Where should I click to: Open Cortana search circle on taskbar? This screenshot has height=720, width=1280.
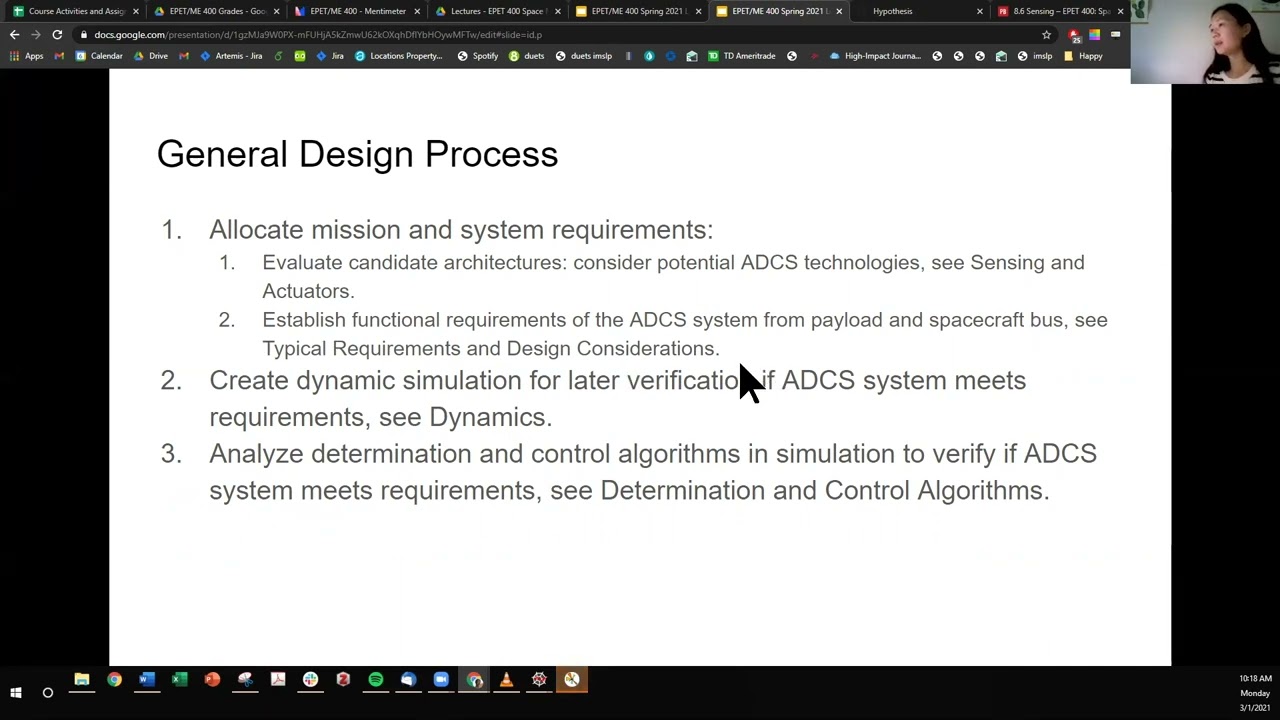click(x=47, y=692)
